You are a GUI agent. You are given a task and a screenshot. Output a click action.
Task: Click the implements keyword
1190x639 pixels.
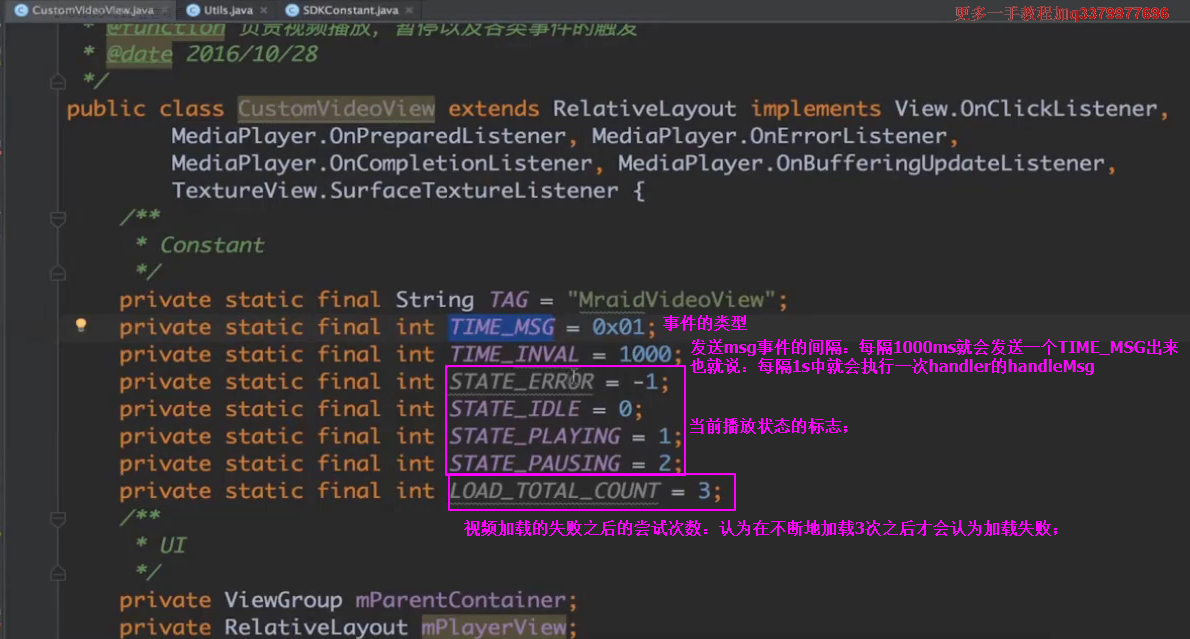[816, 109]
